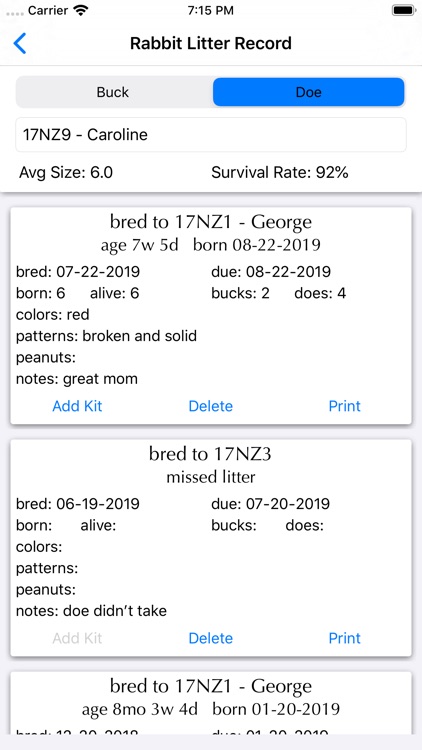
Task: Delete the litter born 08-22-2019
Action: point(211,406)
